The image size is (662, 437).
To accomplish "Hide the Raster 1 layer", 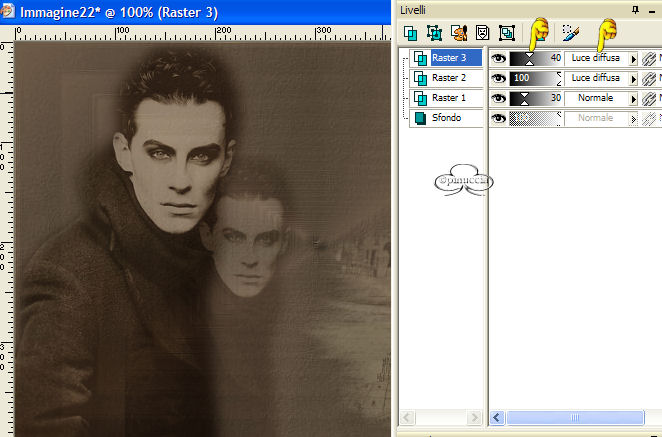I will [x=498, y=98].
